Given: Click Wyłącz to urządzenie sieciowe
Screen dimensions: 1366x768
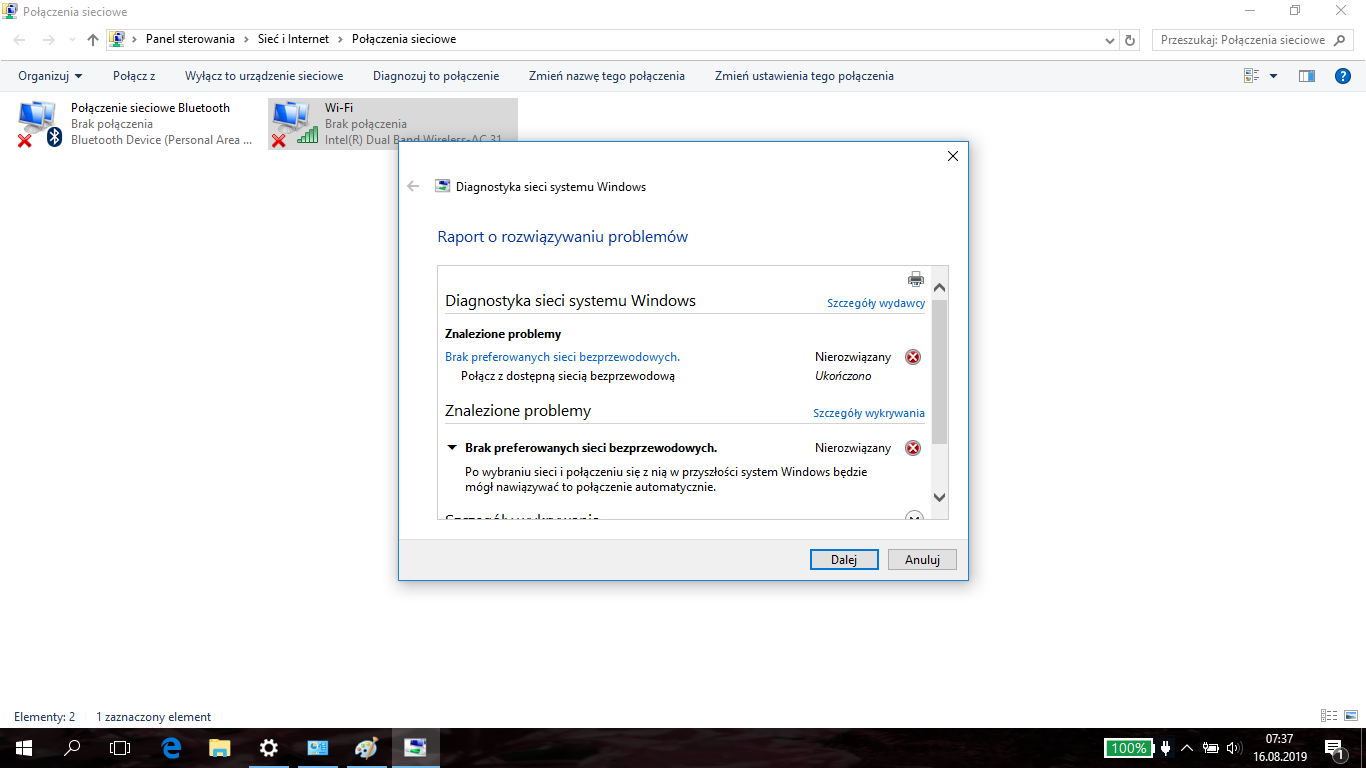Looking at the screenshot, I should pos(264,76).
